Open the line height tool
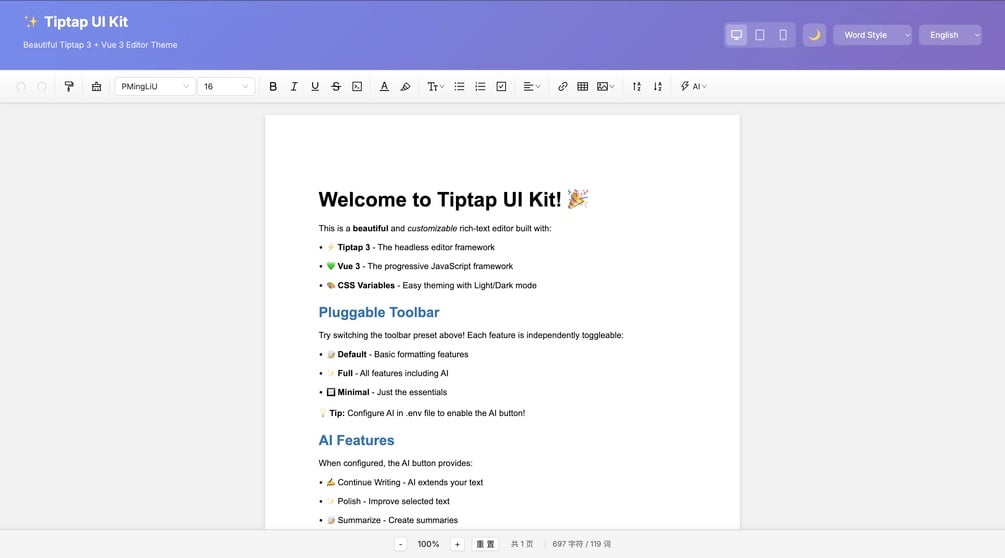Viewport: 1005px width, 558px height. (x=636, y=86)
